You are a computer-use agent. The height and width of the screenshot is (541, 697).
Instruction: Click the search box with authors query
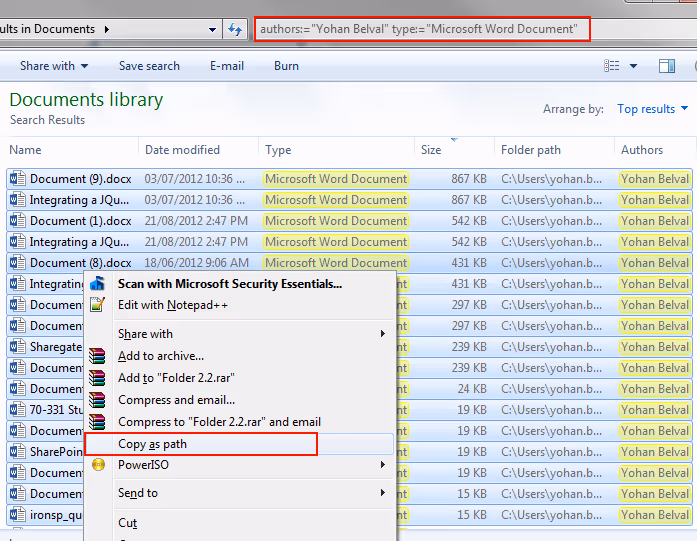(x=422, y=29)
